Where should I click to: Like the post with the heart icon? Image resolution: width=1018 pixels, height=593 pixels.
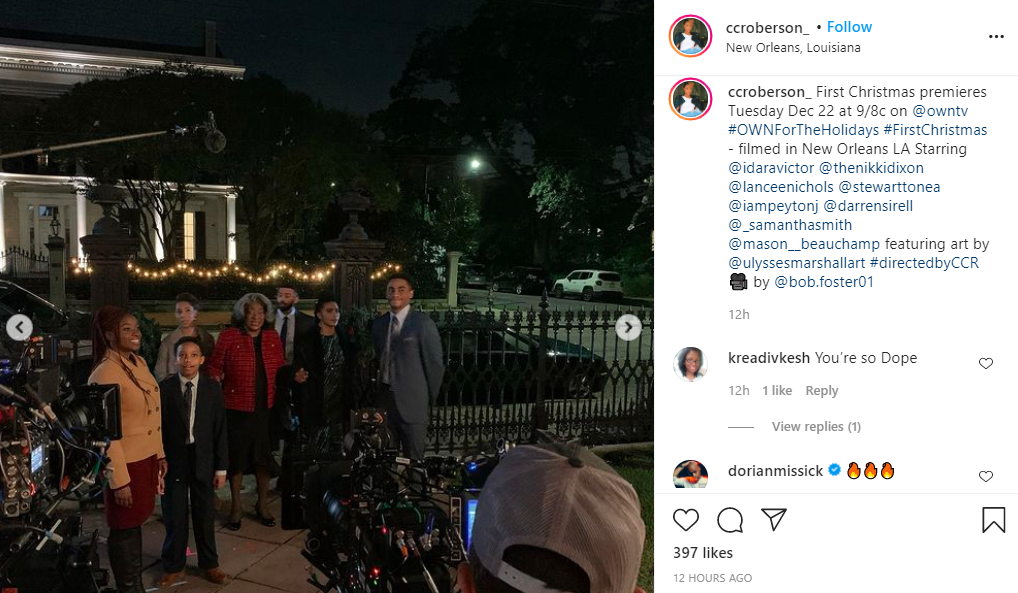[686, 520]
